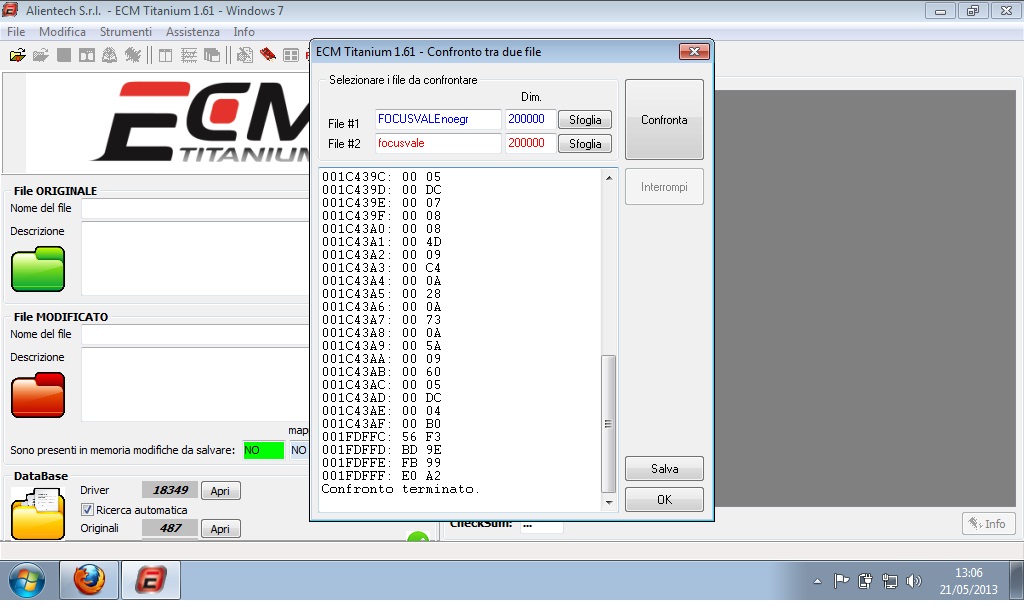Click result line 001FDFFC: 56 F3
The width and height of the screenshot is (1024, 612).
click(381, 437)
